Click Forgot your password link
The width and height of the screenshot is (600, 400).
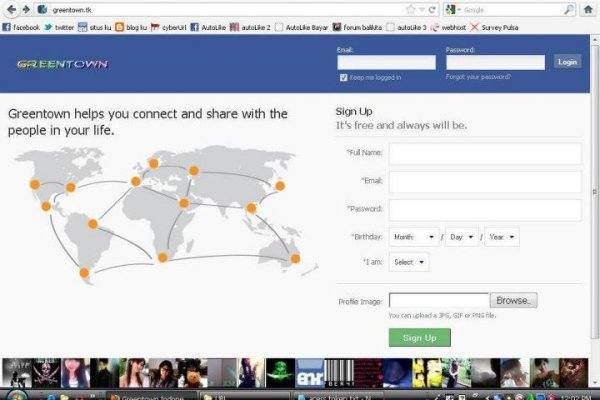478,77
